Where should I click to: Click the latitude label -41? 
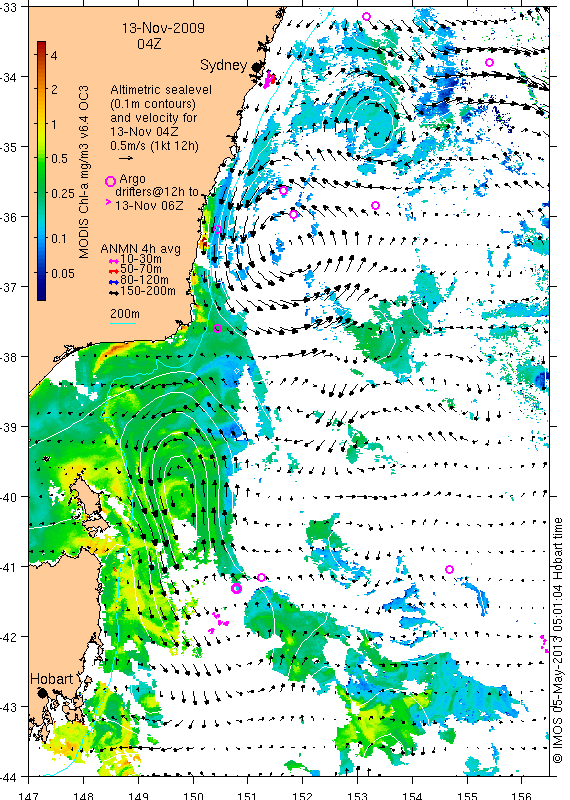[x=9, y=567]
